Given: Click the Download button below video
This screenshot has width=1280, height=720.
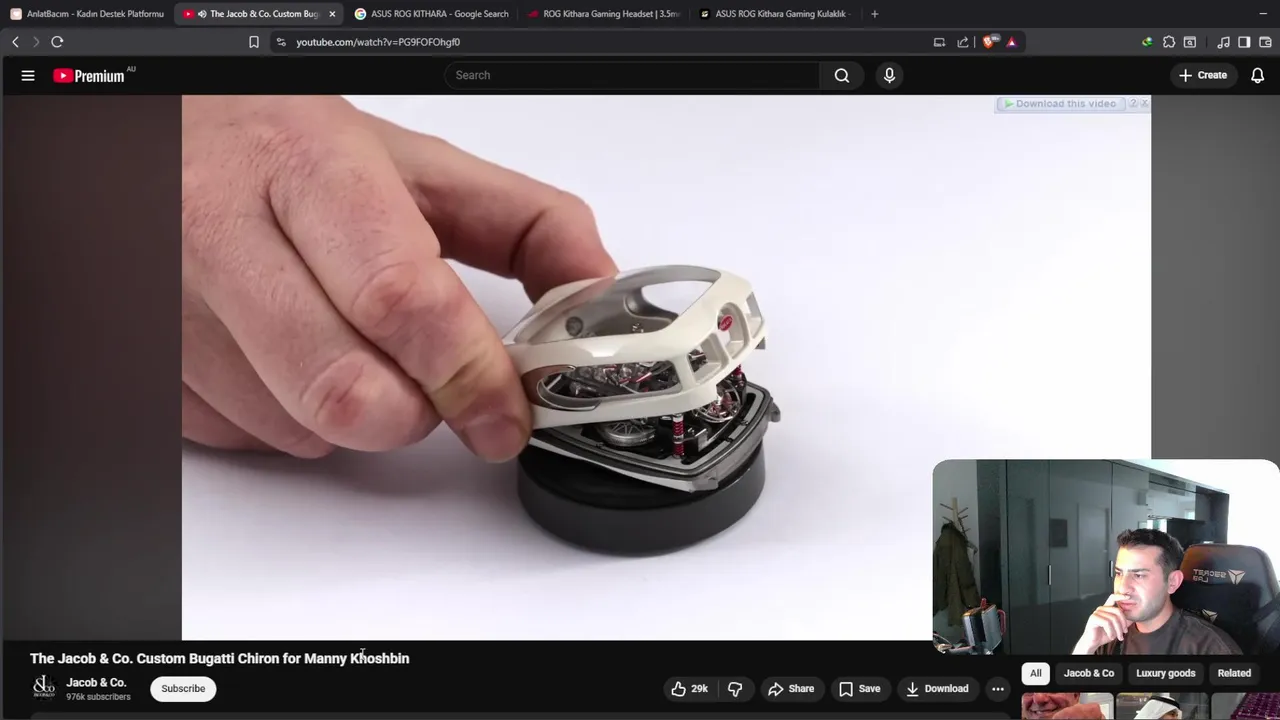Looking at the screenshot, I should 937,688.
